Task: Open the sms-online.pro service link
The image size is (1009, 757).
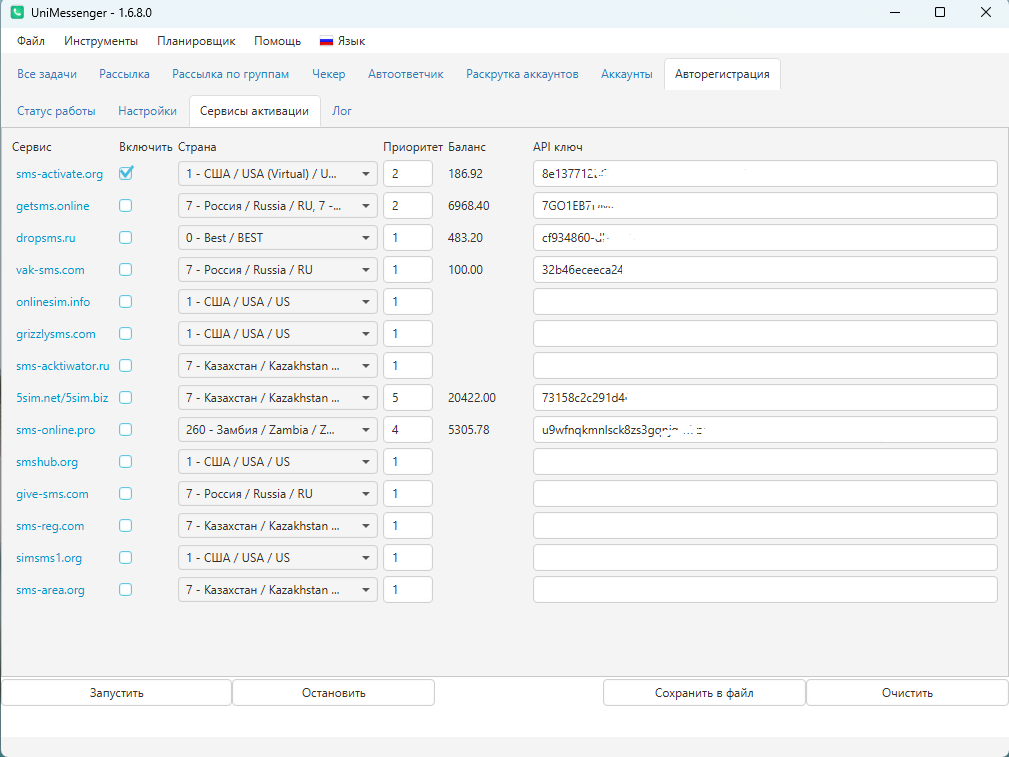Action: click(x=55, y=429)
